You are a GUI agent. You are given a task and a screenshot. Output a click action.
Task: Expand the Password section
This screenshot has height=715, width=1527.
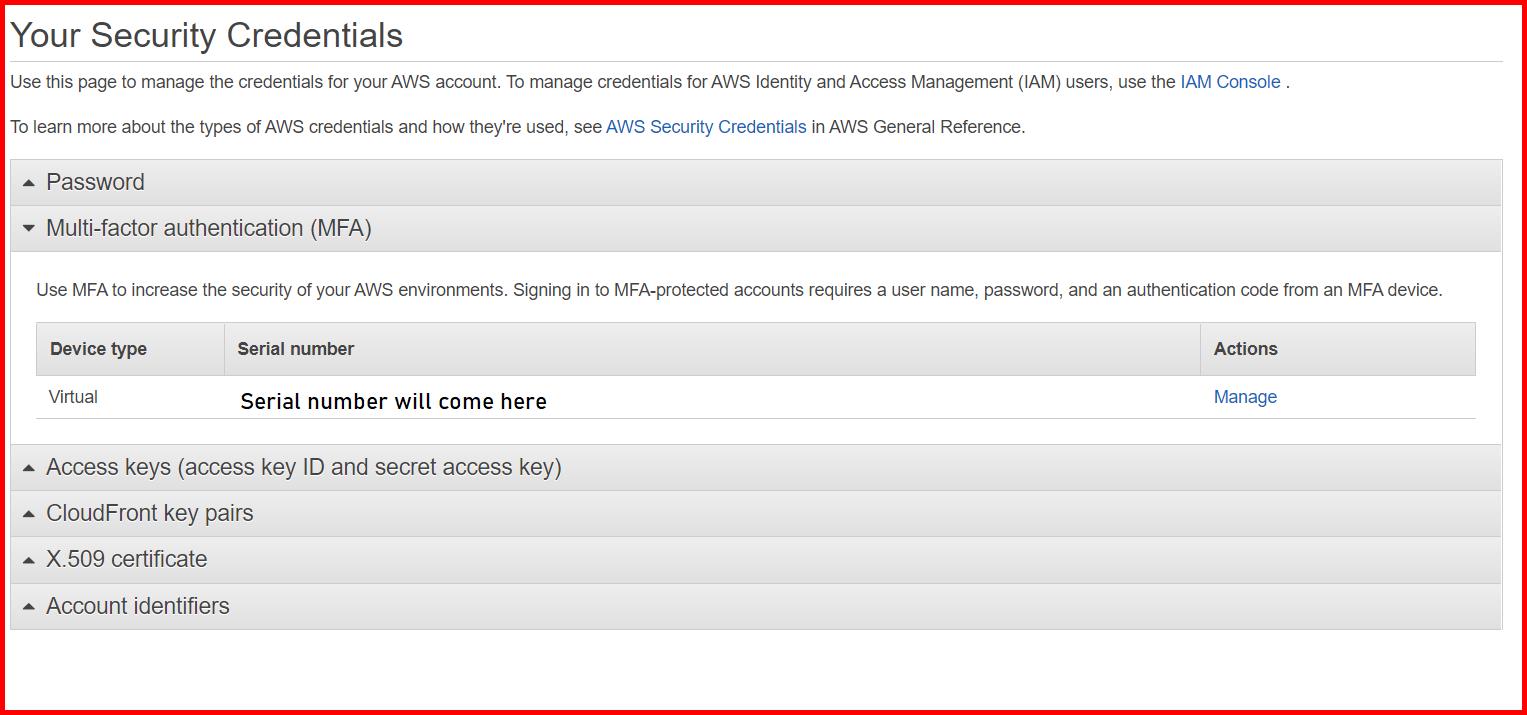(x=95, y=182)
